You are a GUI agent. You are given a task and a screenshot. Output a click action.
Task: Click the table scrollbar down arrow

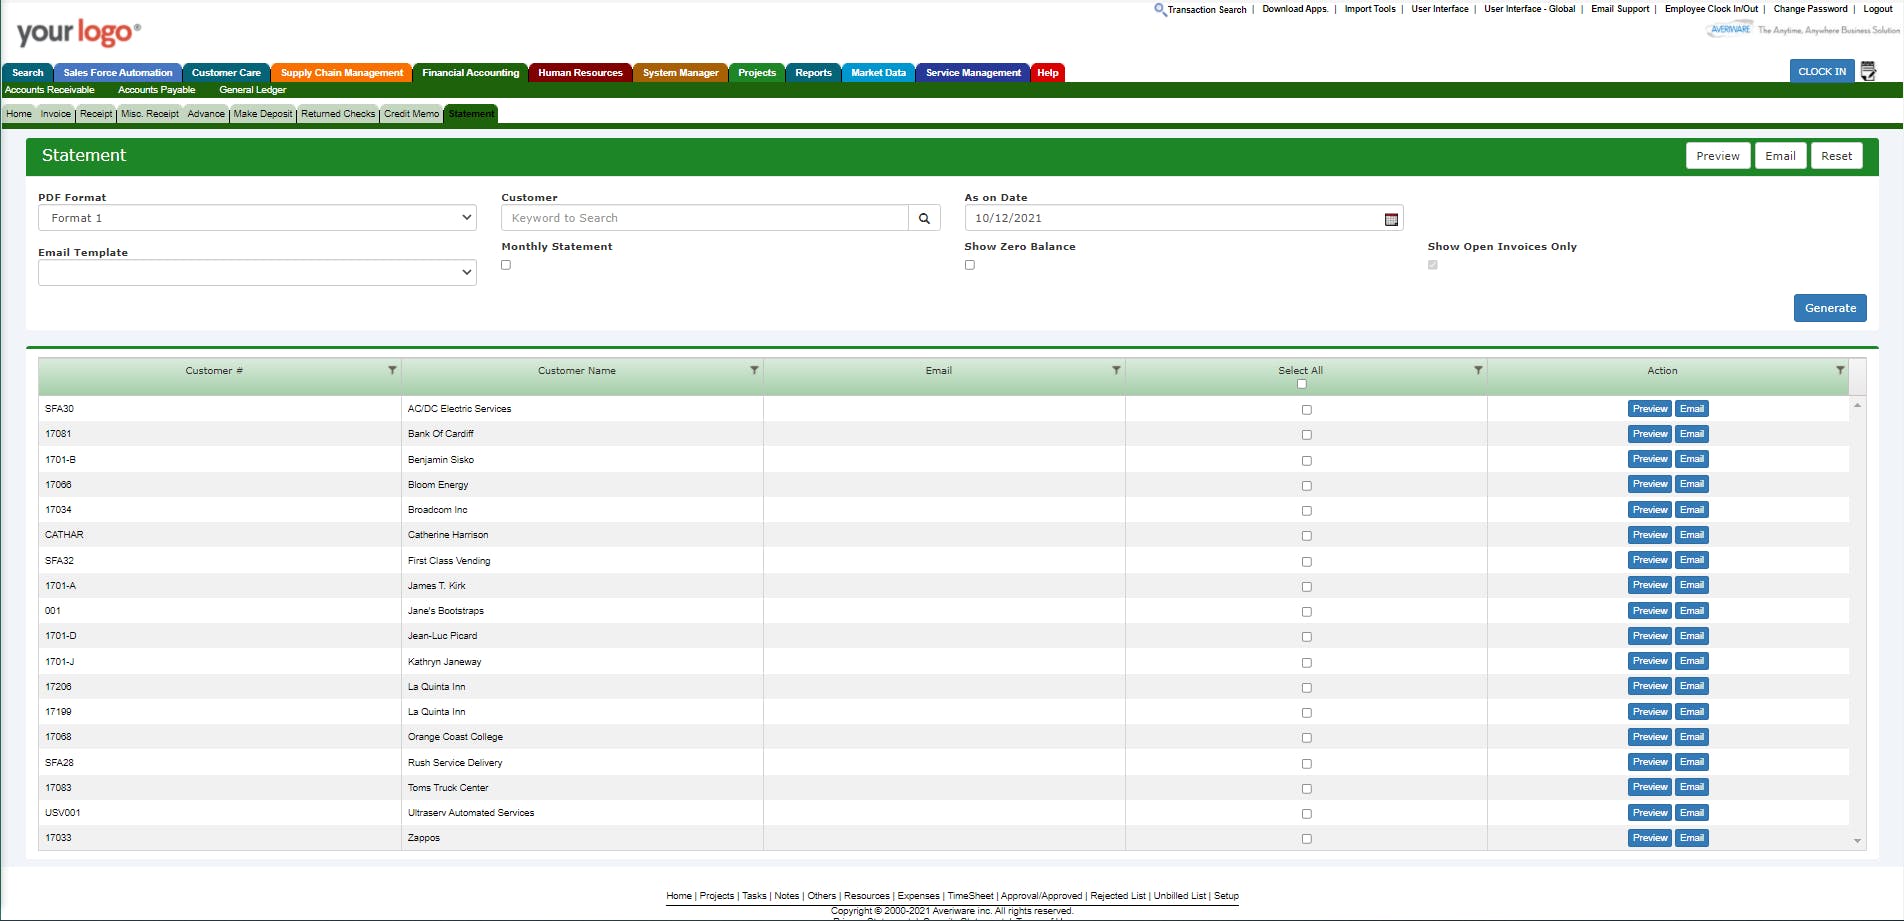(x=1857, y=841)
